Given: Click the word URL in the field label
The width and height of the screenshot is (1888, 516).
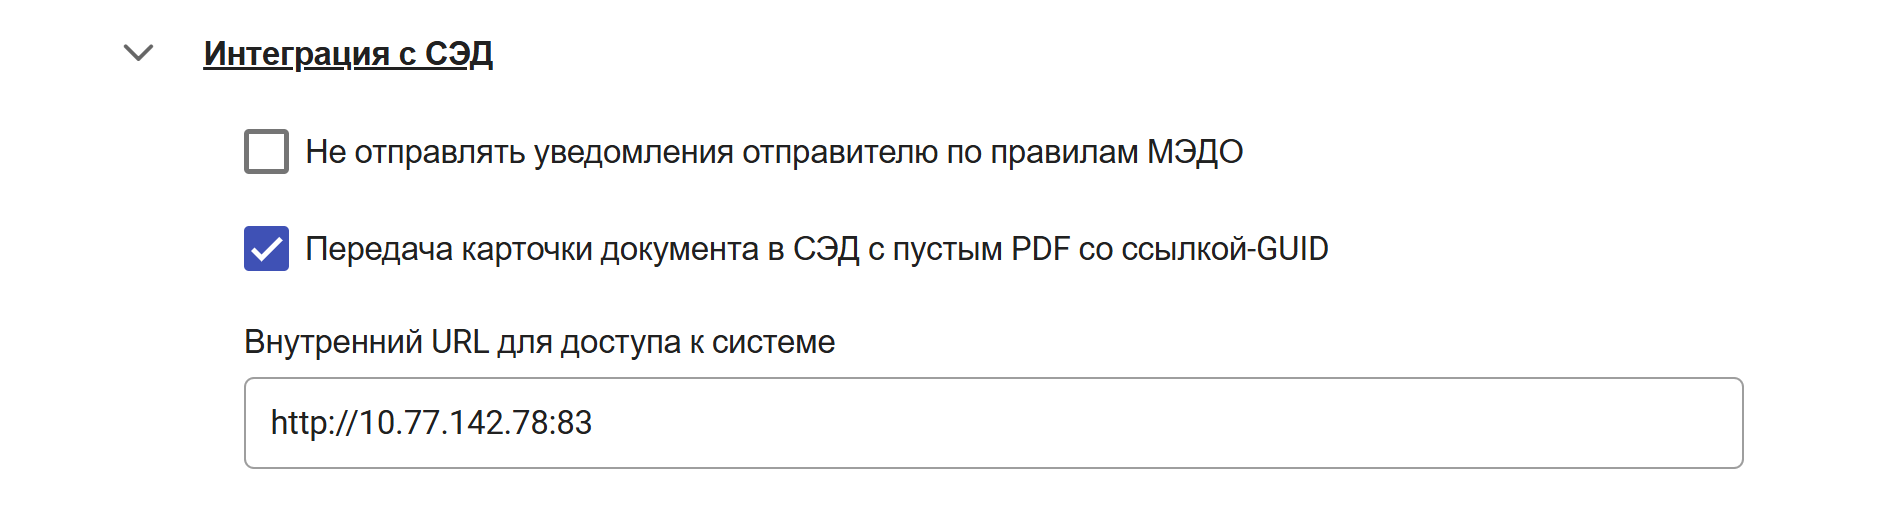Looking at the screenshot, I should click(460, 342).
